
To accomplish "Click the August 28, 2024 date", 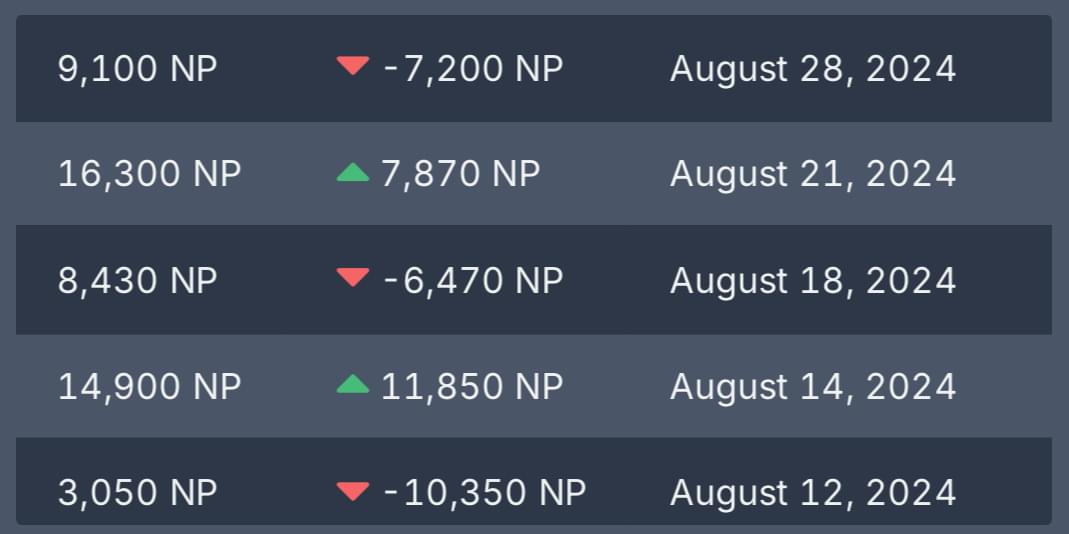I will [813, 69].
